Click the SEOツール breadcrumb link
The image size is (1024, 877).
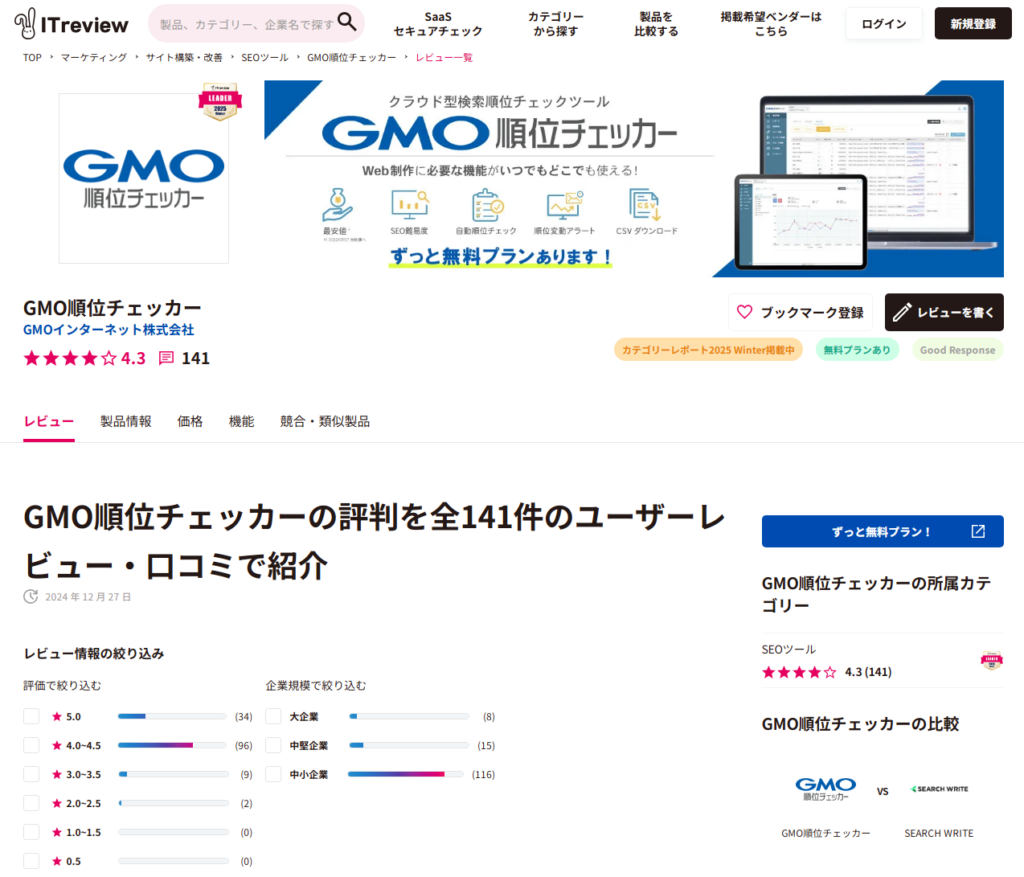(264, 57)
